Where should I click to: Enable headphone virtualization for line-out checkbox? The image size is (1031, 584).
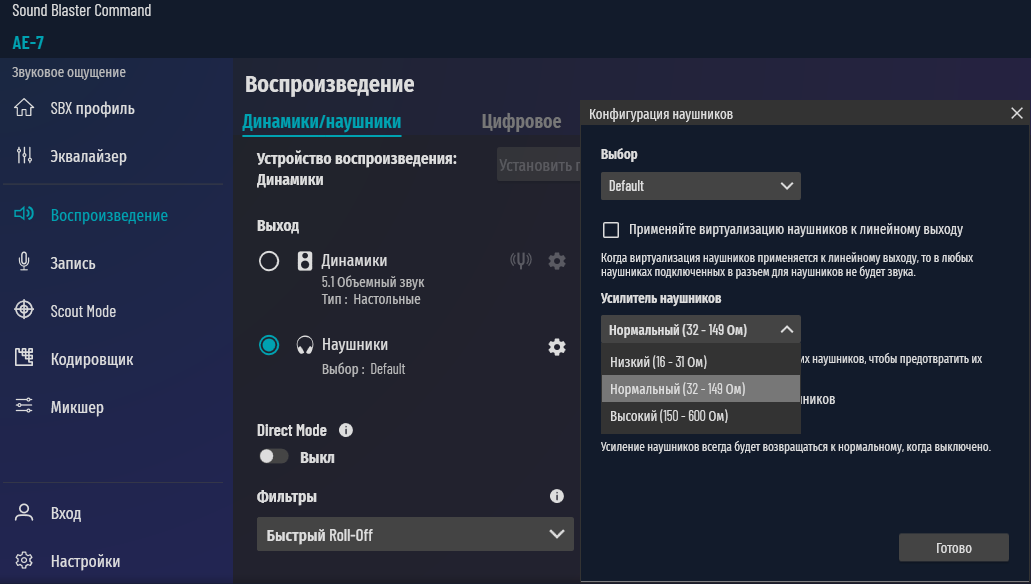click(x=610, y=229)
